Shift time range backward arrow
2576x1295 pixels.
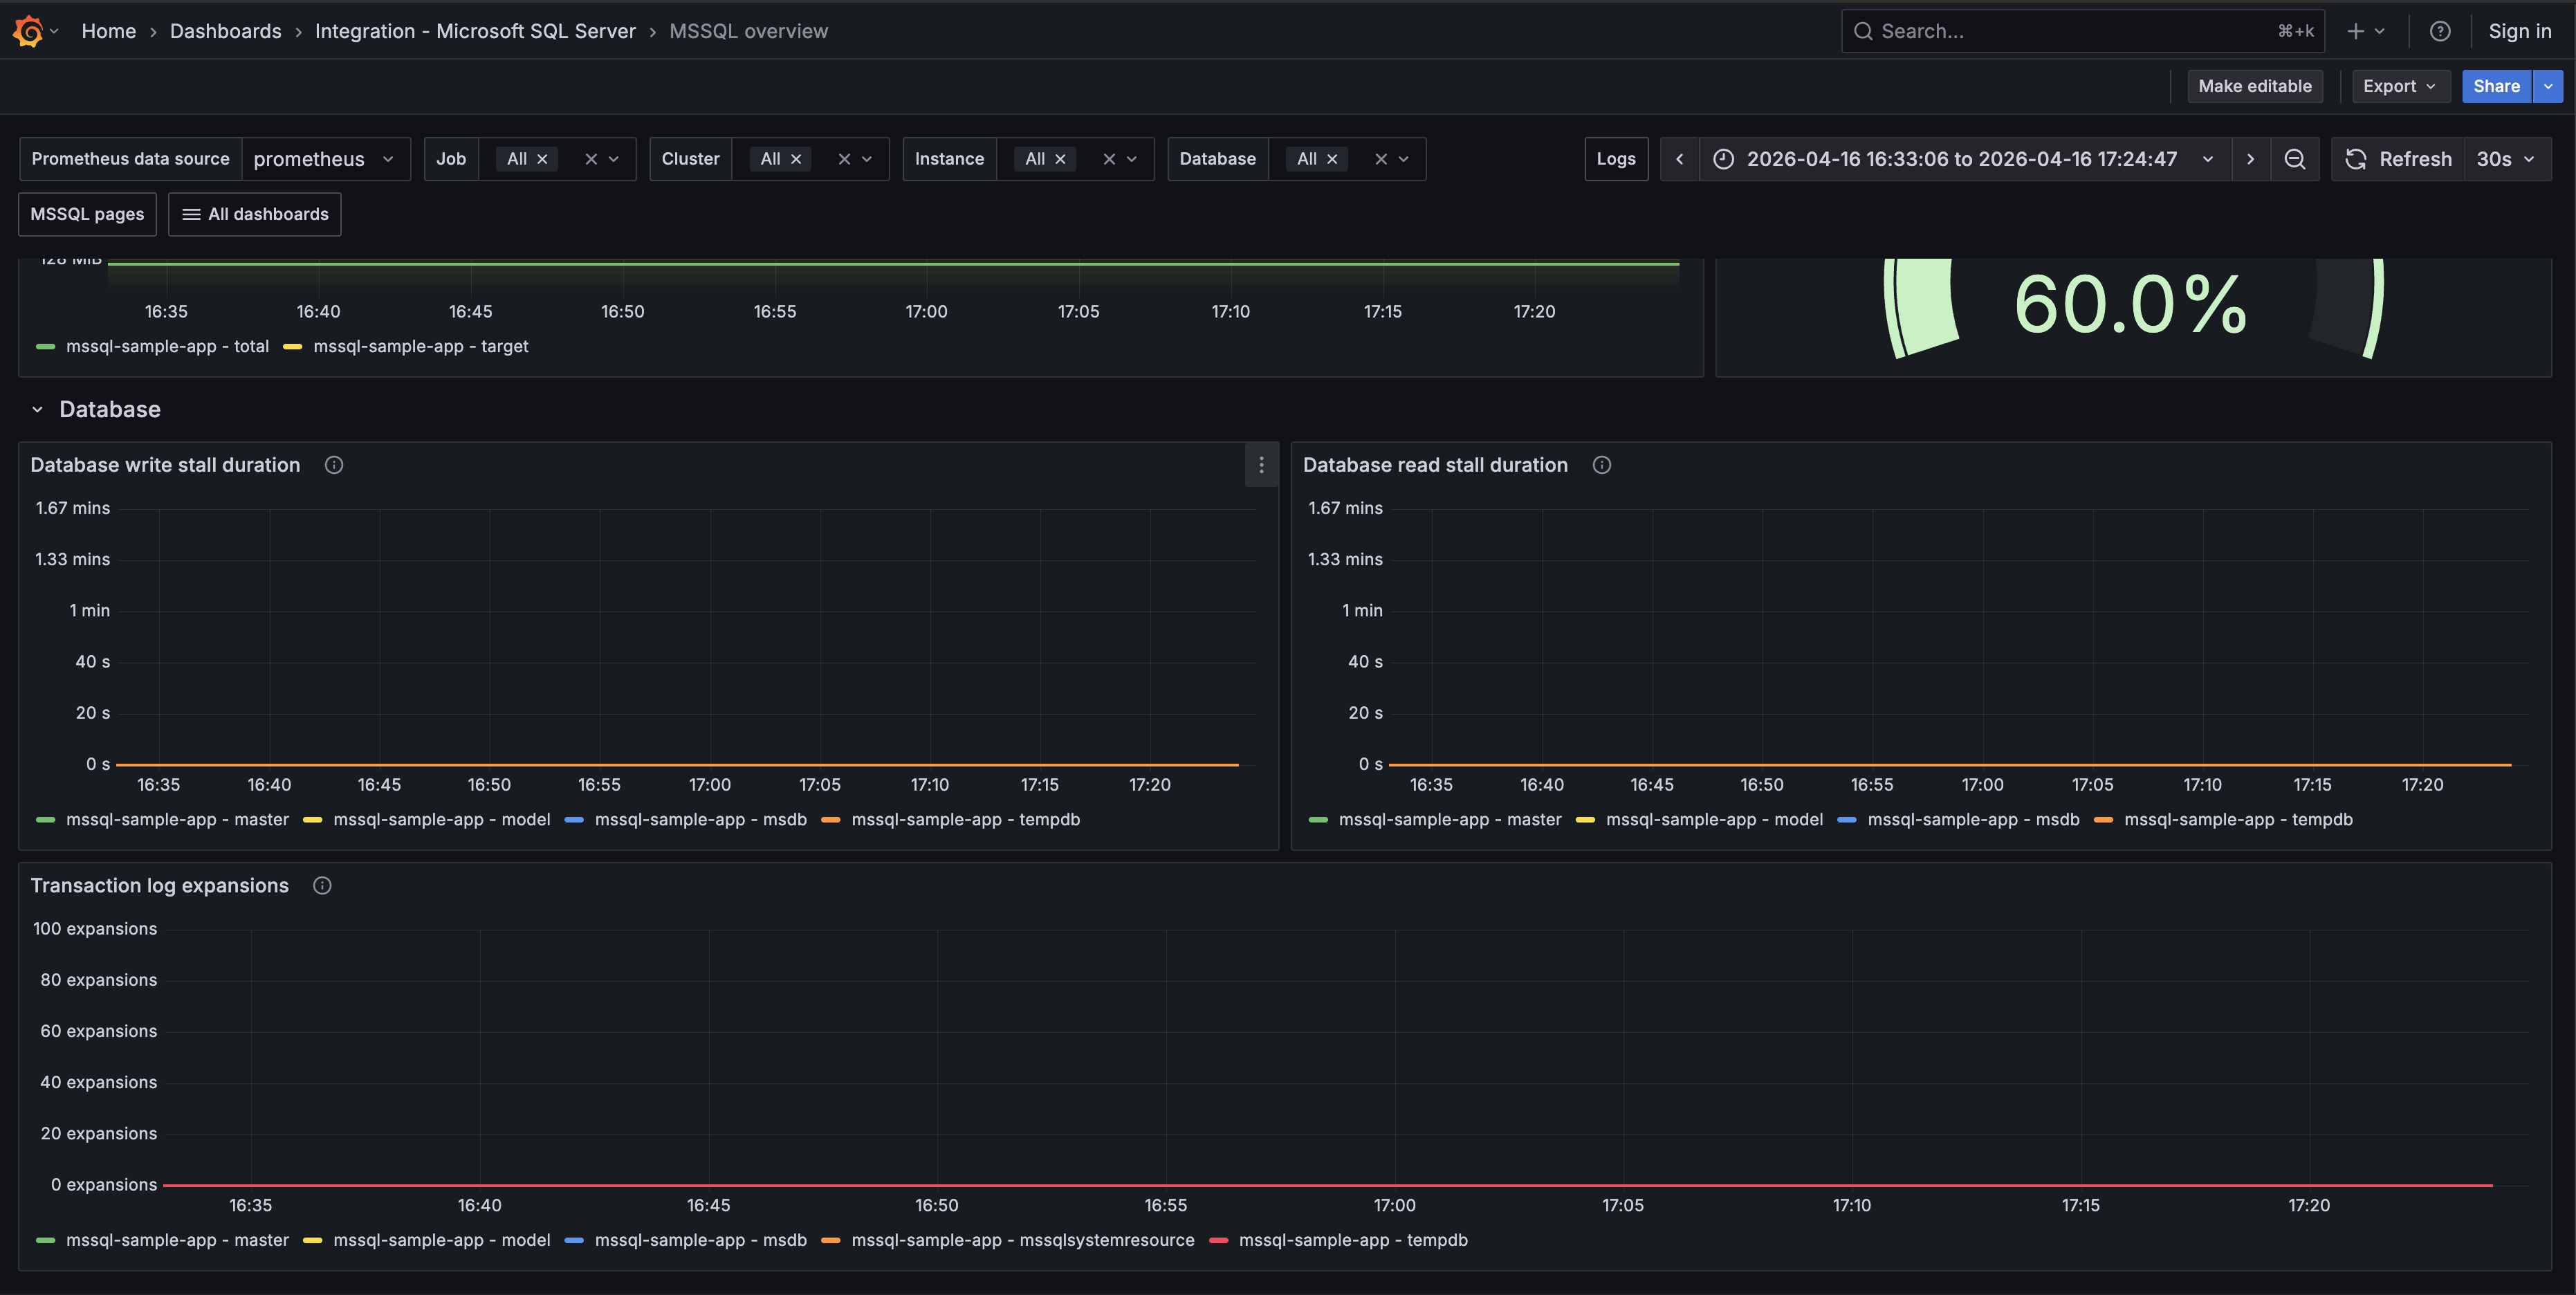pos(1680,159)
